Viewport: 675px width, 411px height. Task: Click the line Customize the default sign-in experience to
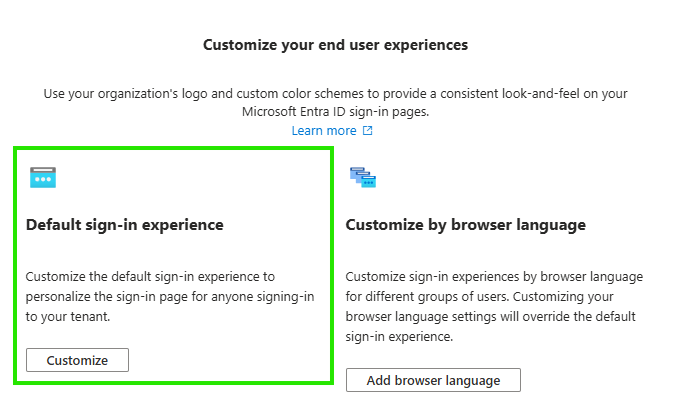coord(150,276)
